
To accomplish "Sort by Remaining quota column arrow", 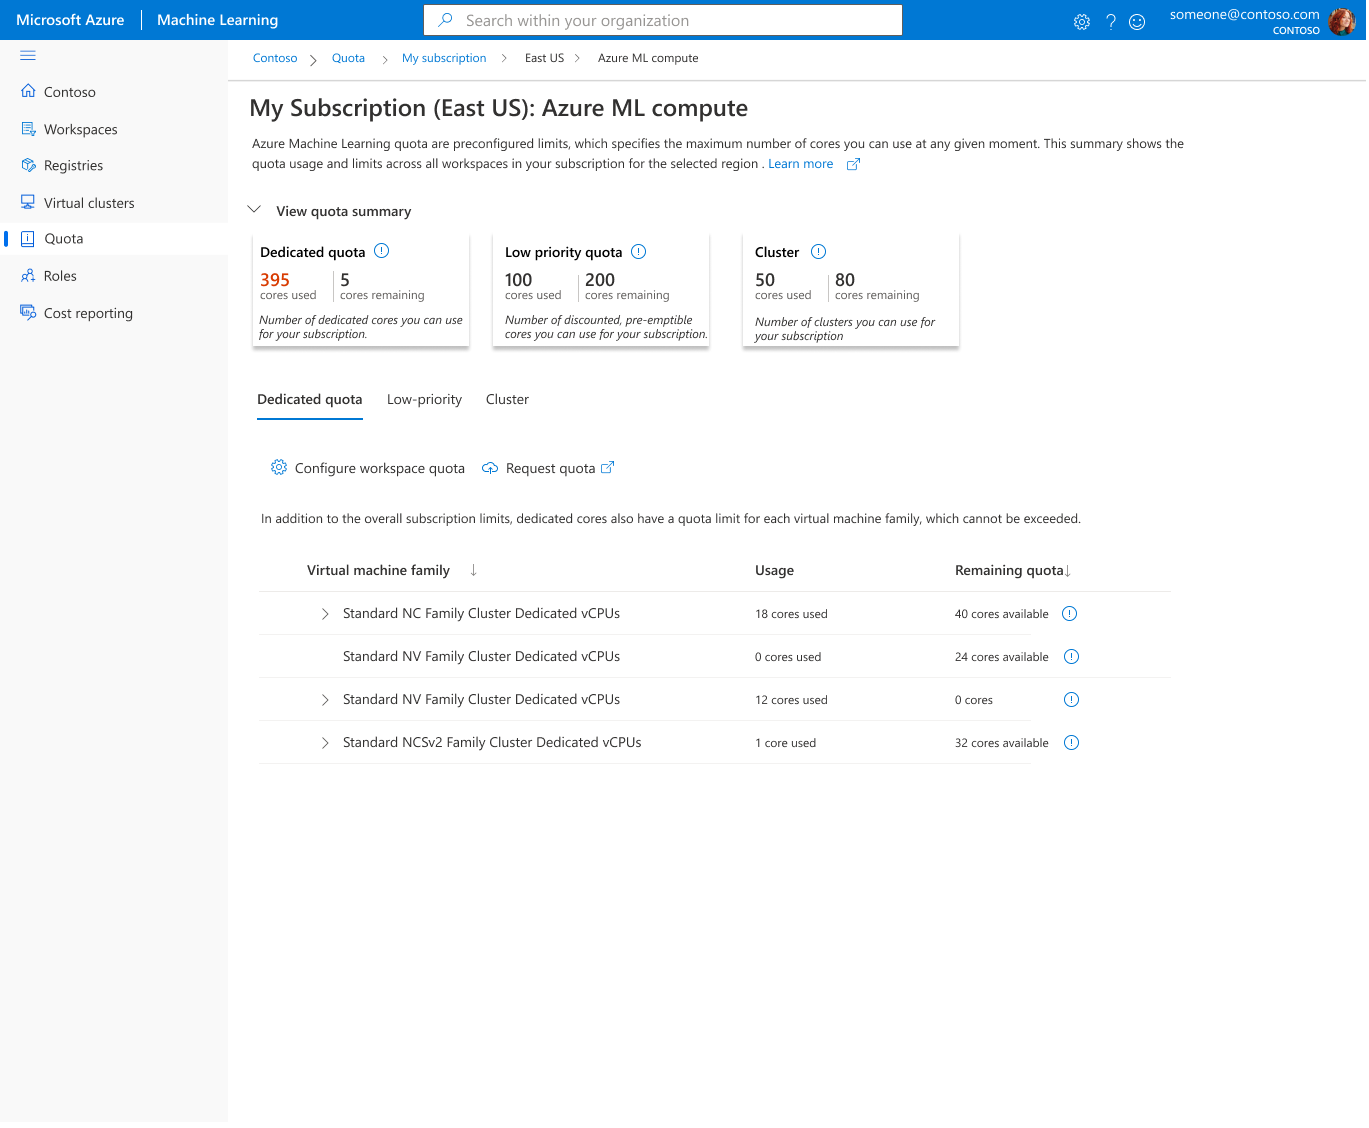I will pos(1067,571).
